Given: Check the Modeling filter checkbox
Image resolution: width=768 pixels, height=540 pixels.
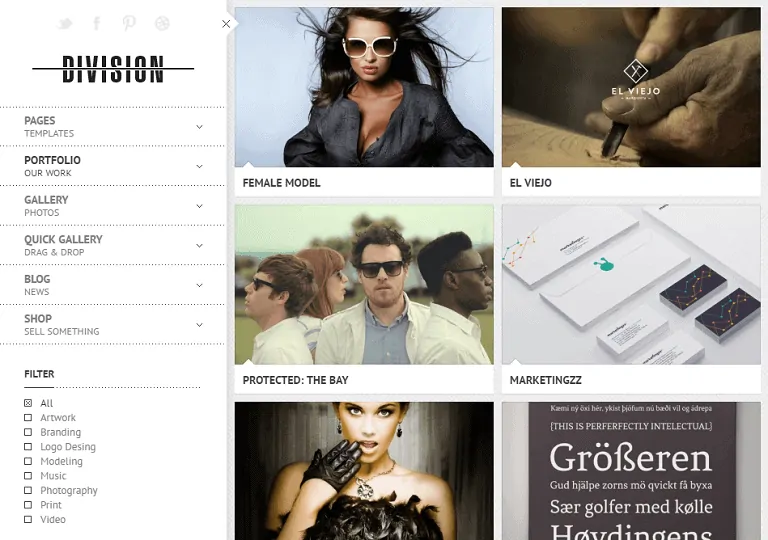Looking at the screenshot, I should point(28,461).
